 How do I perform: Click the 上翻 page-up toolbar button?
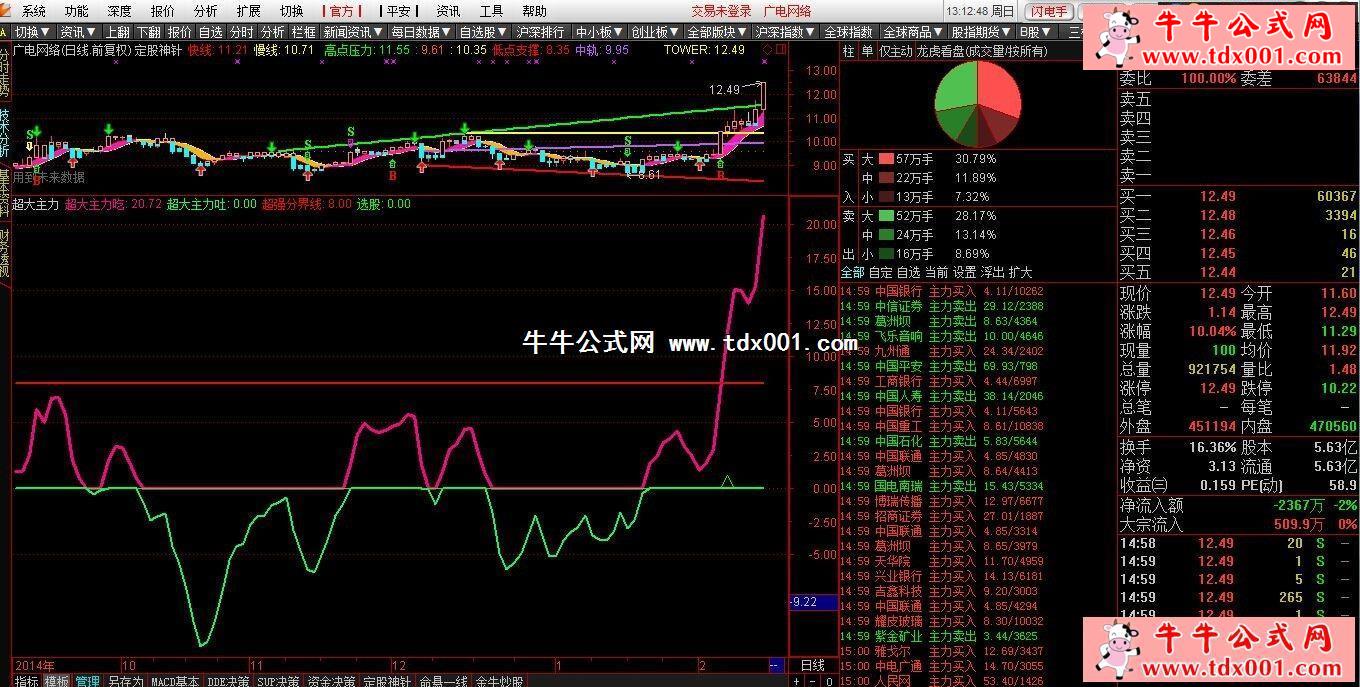pos(117,32)
